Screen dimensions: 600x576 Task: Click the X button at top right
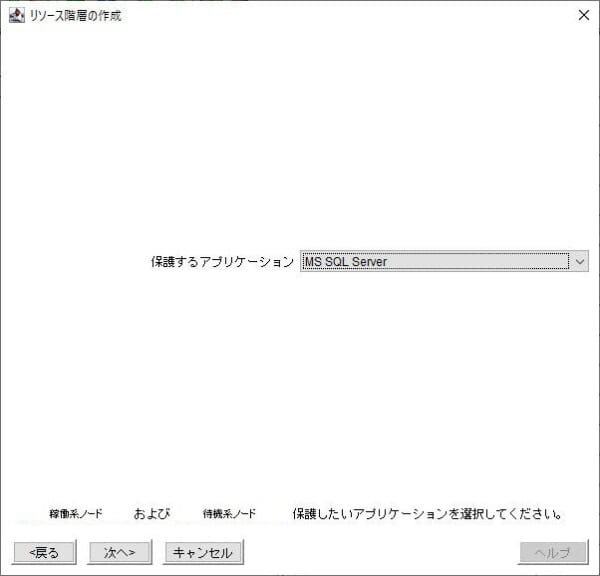(x=584, y=15)
